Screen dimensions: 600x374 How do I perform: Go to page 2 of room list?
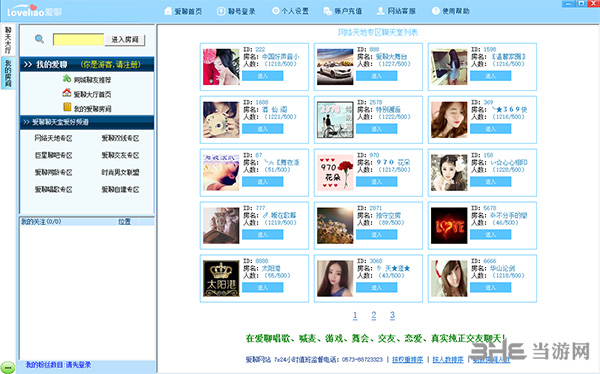pos(374,315)
